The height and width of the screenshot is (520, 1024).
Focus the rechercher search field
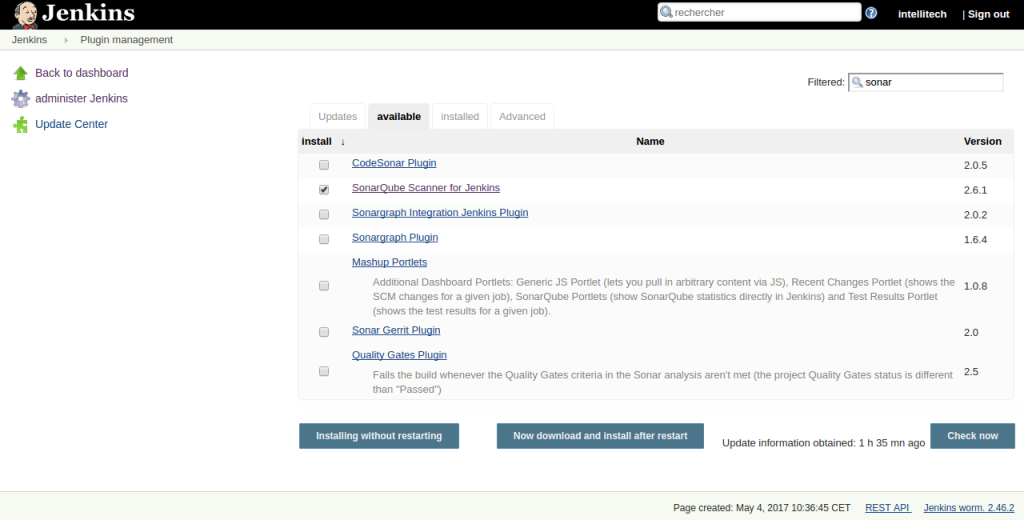pos(759,12)
